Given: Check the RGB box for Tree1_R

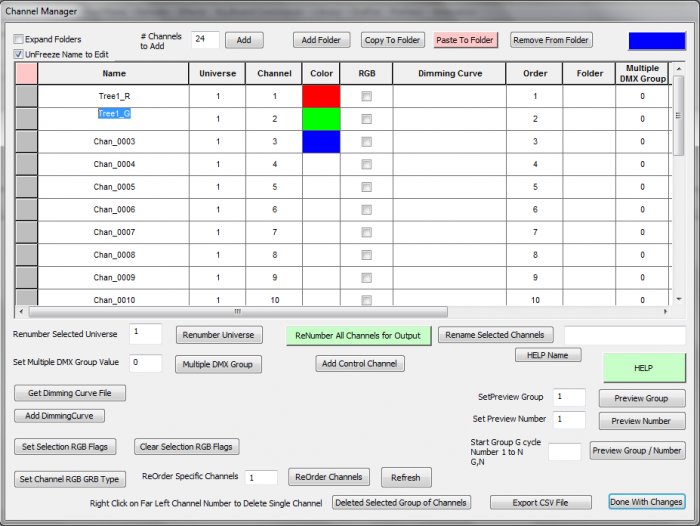Looking at the screenshot, I should click(366, 96).
